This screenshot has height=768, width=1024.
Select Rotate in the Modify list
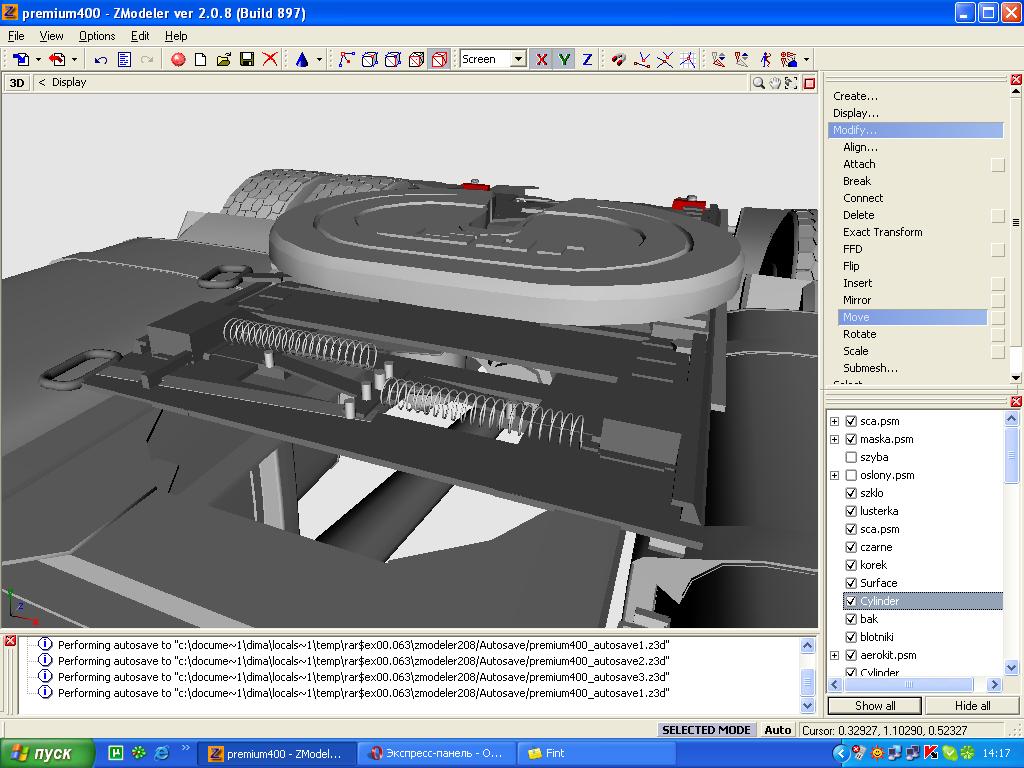[x=859, y=334]
